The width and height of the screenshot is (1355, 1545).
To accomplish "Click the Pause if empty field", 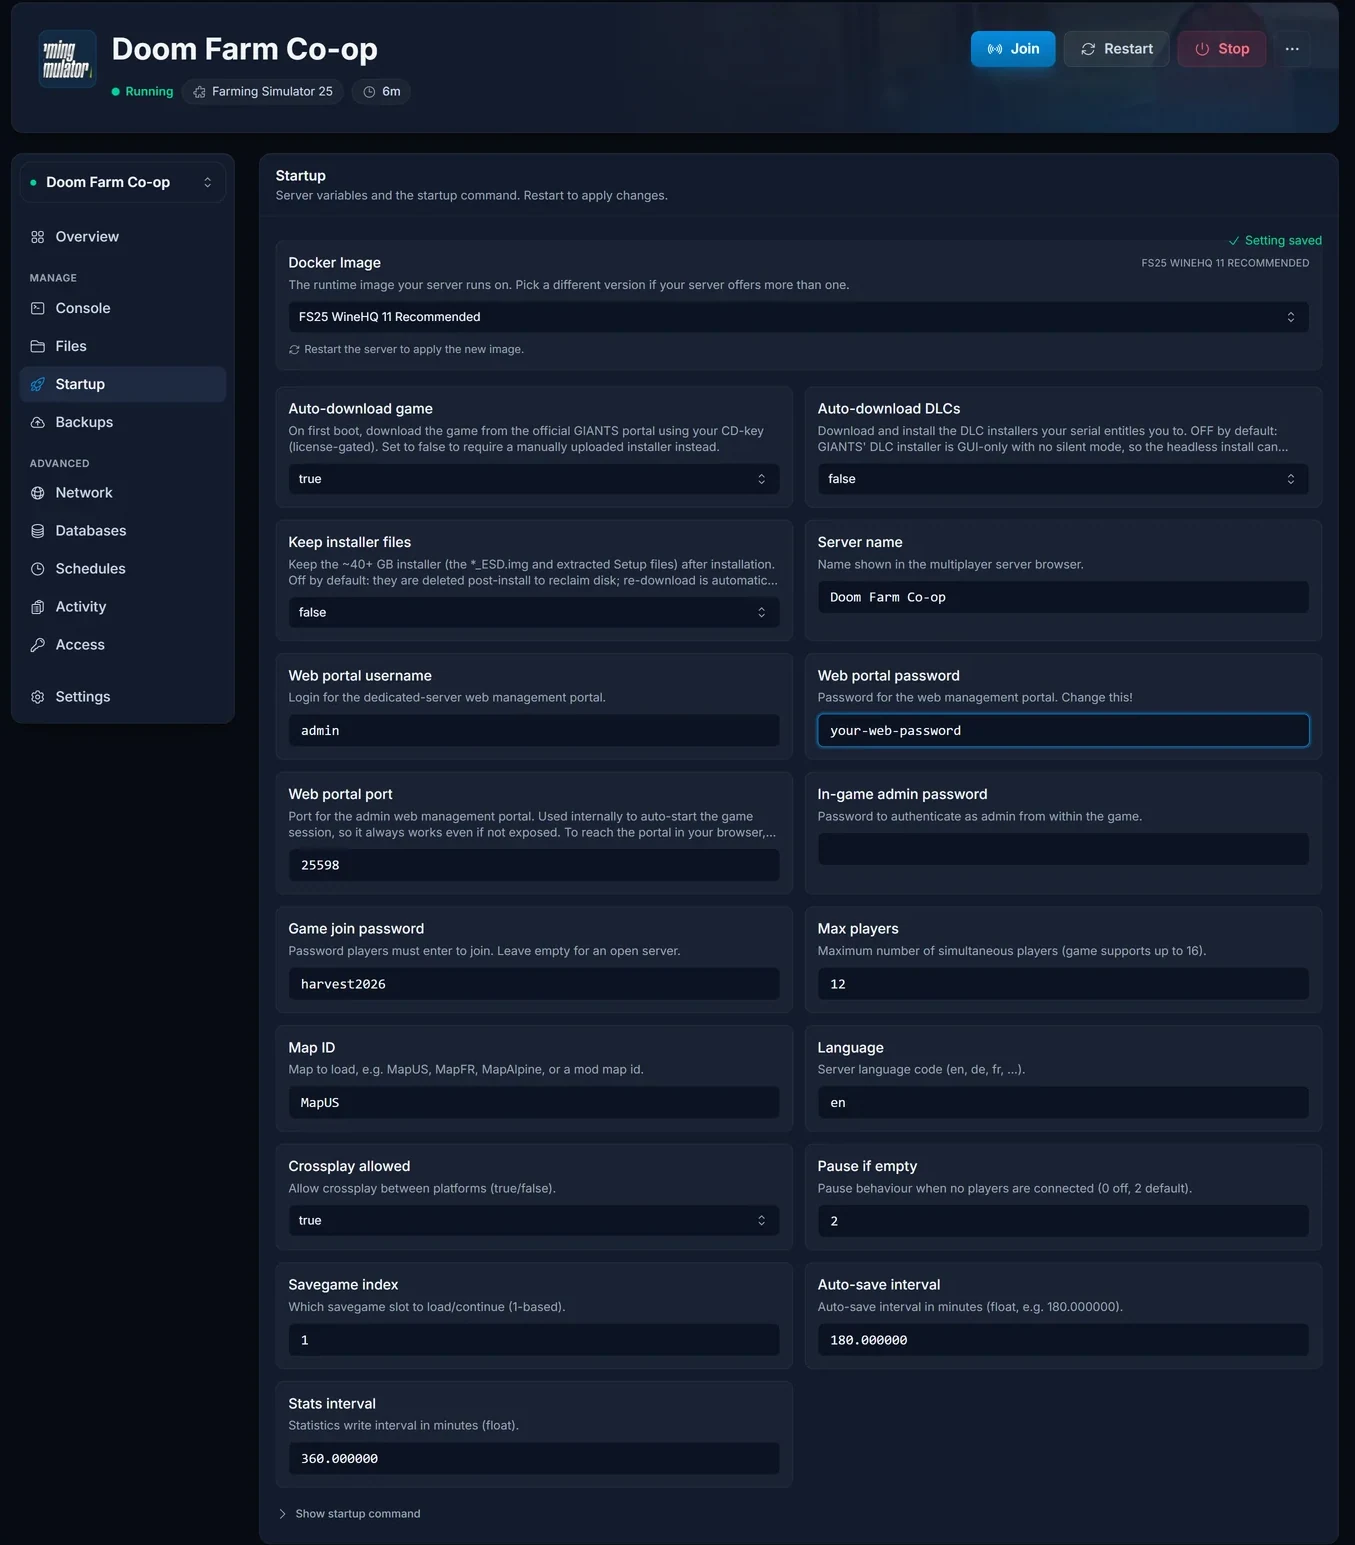I will click(1063, 1221).
